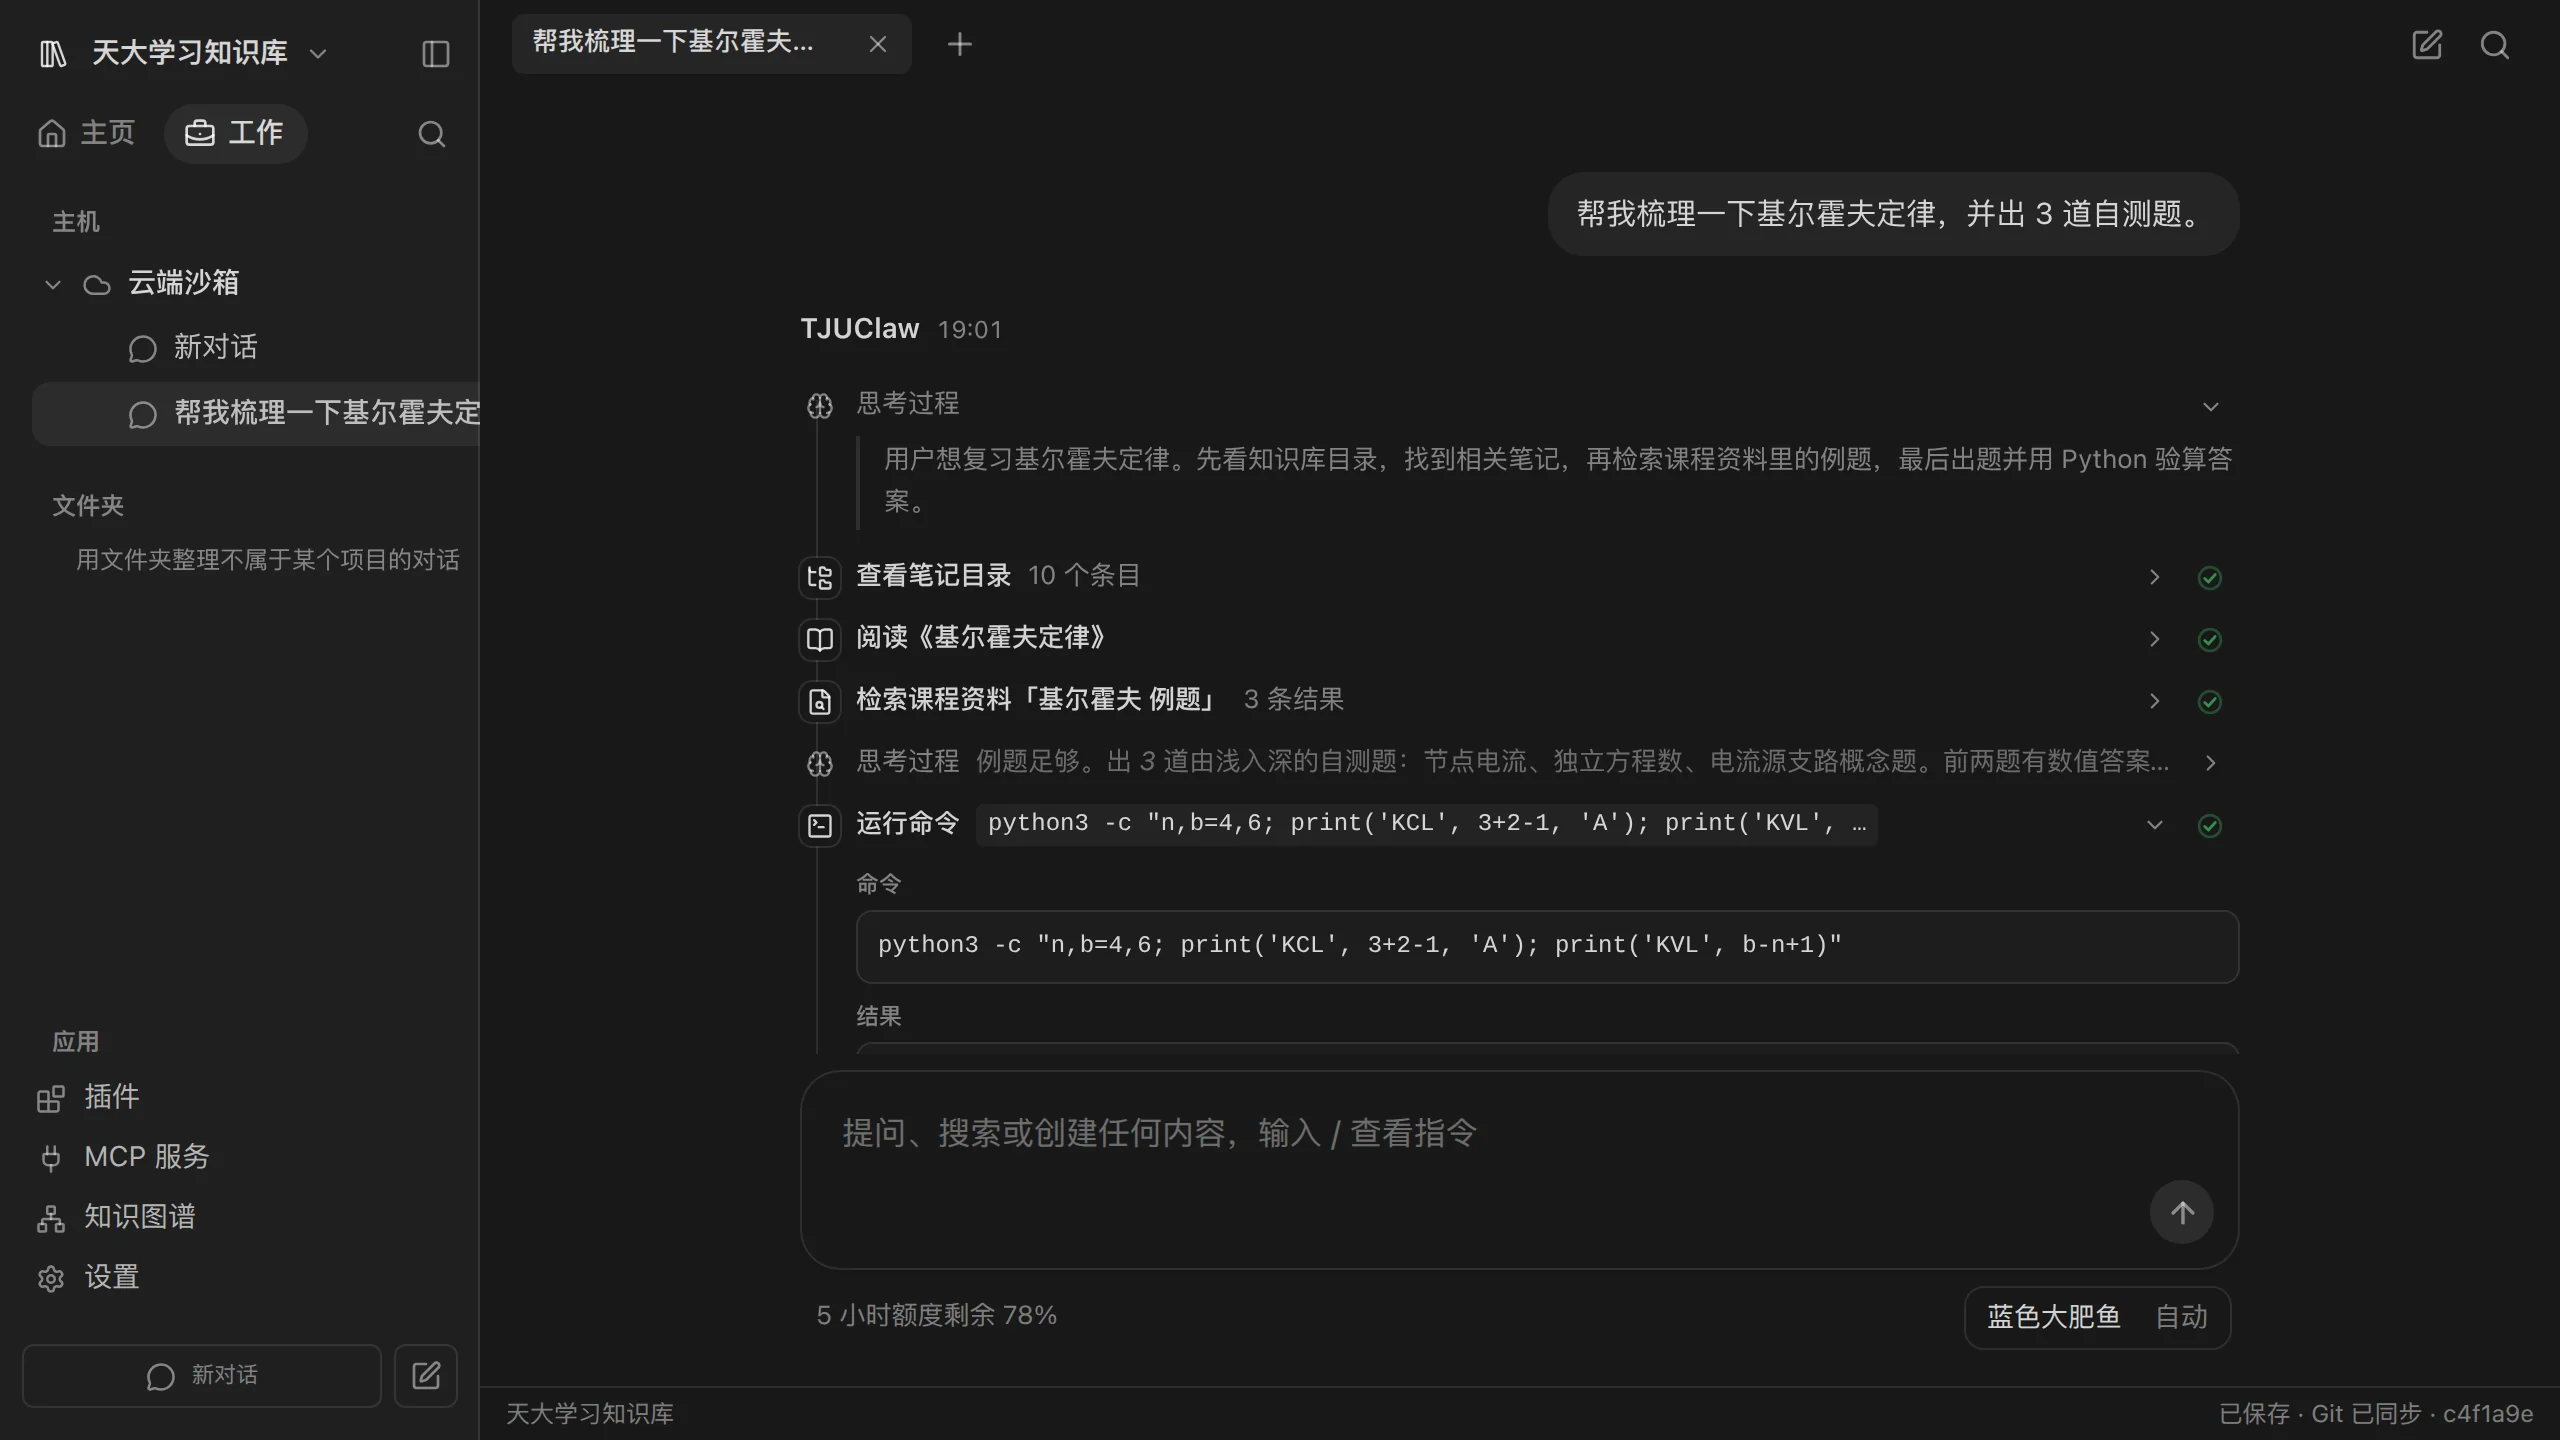
Task: Click the brain icon beside first 思考过程
Action: pos(820,405)
